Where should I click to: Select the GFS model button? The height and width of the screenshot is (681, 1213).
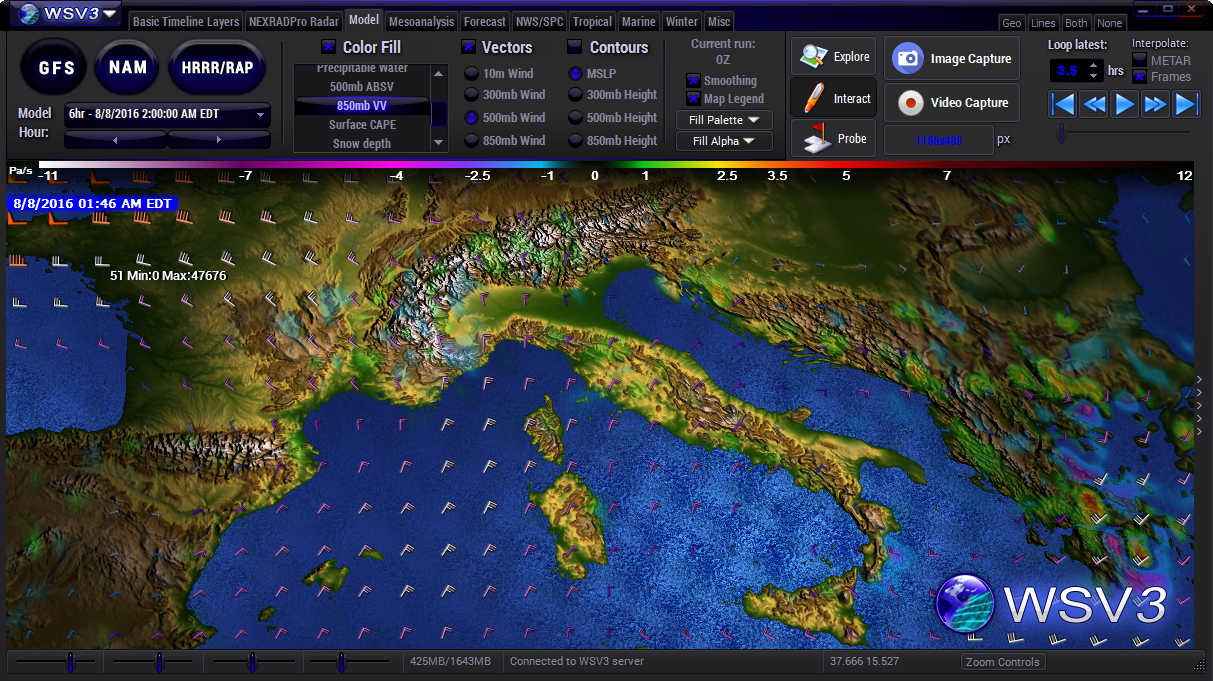coord(53,67)
